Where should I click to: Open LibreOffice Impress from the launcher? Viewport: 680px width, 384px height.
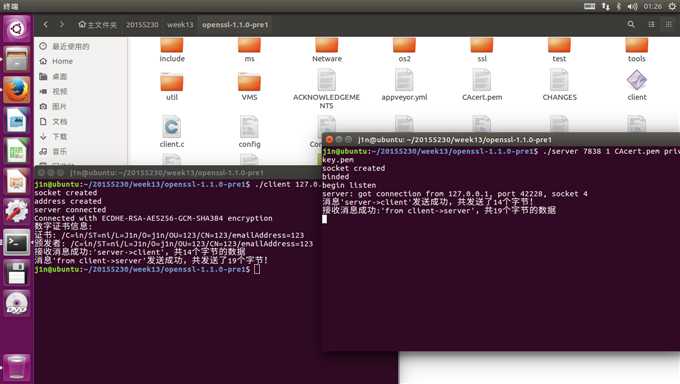(16, 181)
